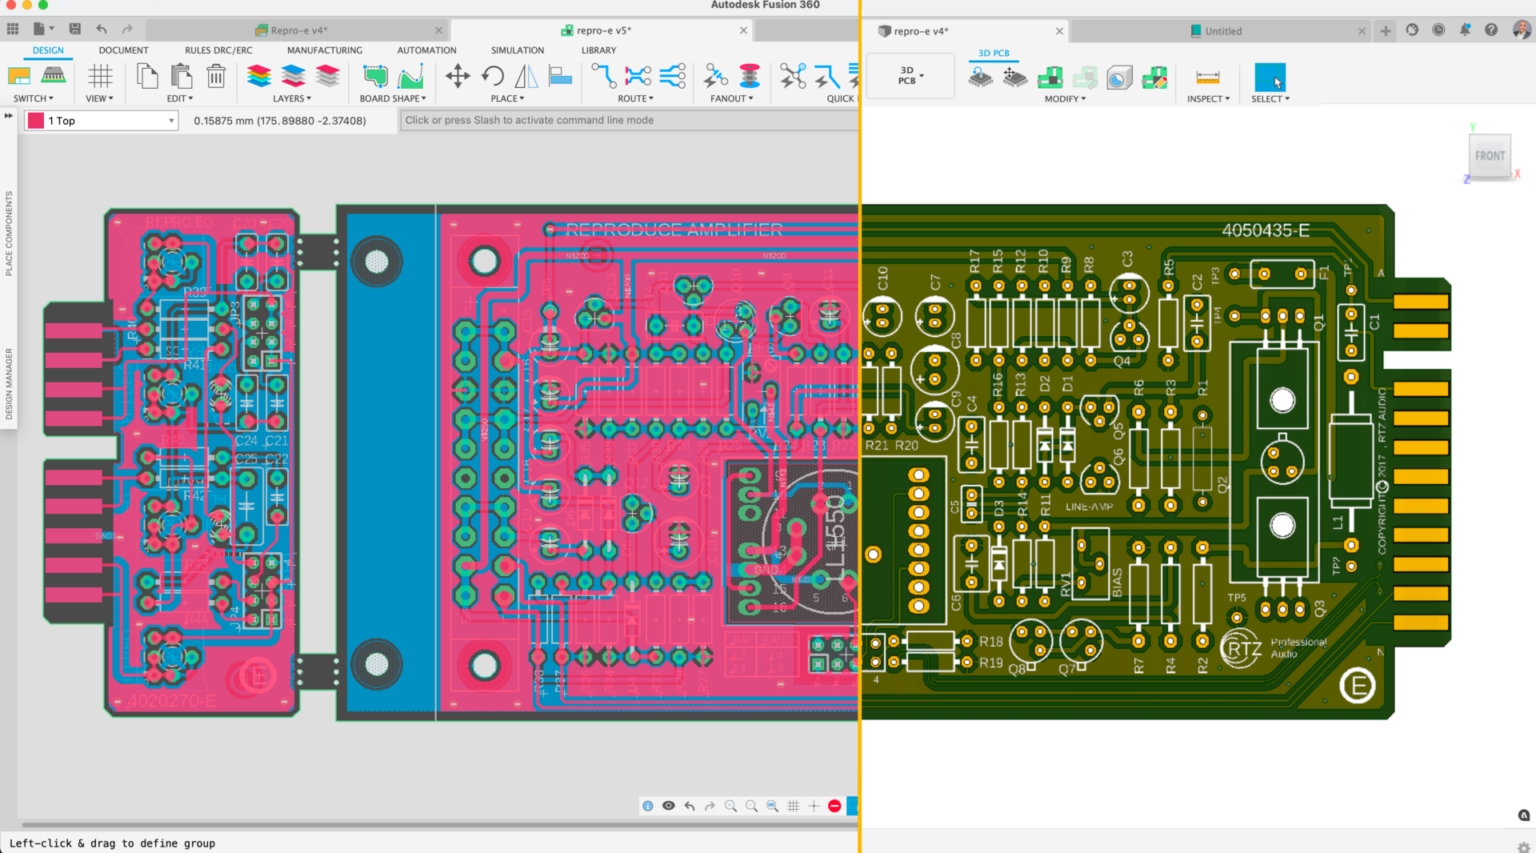The height and width of the screenshot is (853, 1536).
Task: Open the Section View cube icon in Modify
Action: pyautogui.click(x=1119, y=78)
